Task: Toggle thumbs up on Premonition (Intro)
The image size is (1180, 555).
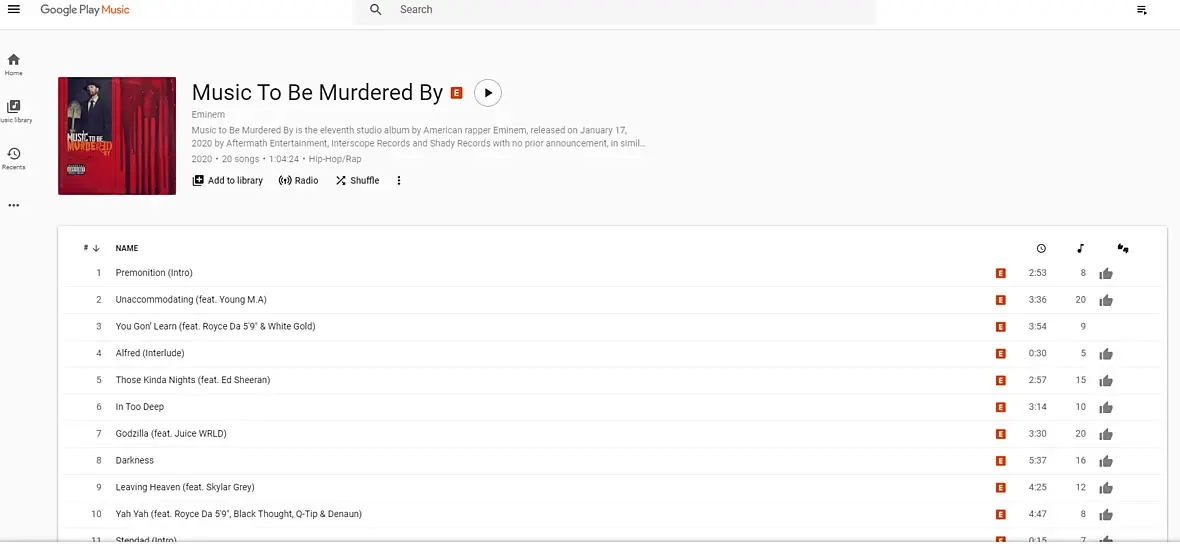Action: click(1105, 273)
